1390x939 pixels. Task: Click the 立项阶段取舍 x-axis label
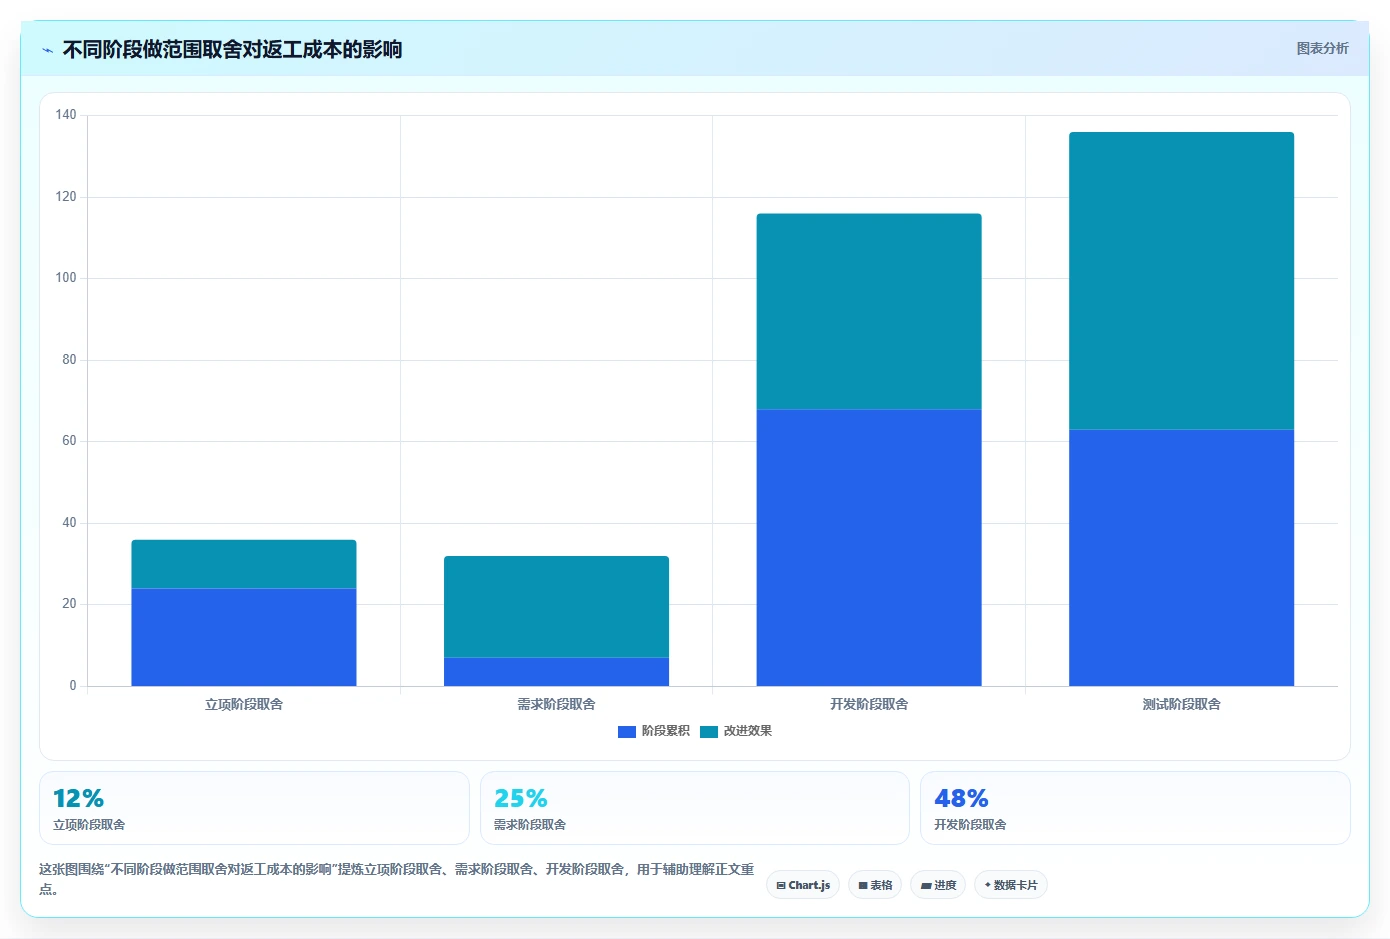tap(244, 704)
